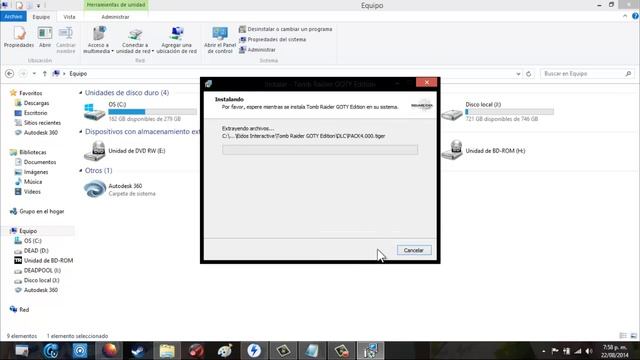Open the Administrar ribbon tab
Image resolution: width=640 pixels, height=360 pixels.
[x=116, y=17]
